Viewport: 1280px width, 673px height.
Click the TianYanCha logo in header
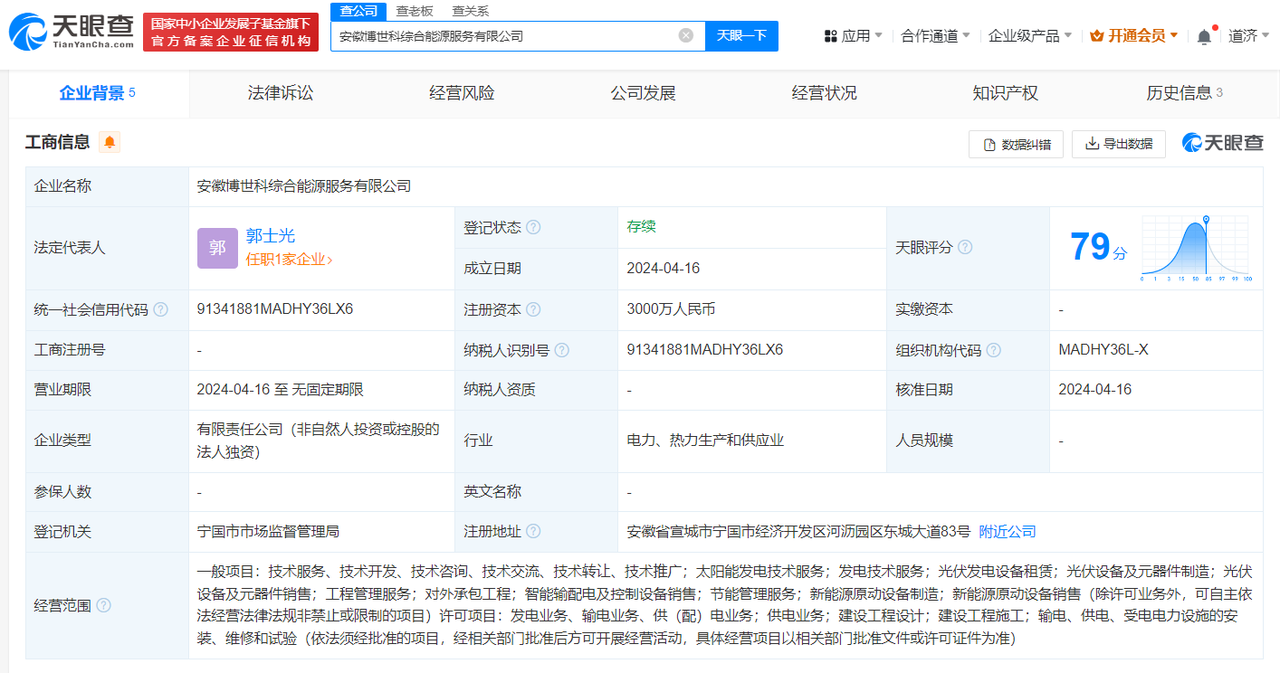(x=71, y=32)
